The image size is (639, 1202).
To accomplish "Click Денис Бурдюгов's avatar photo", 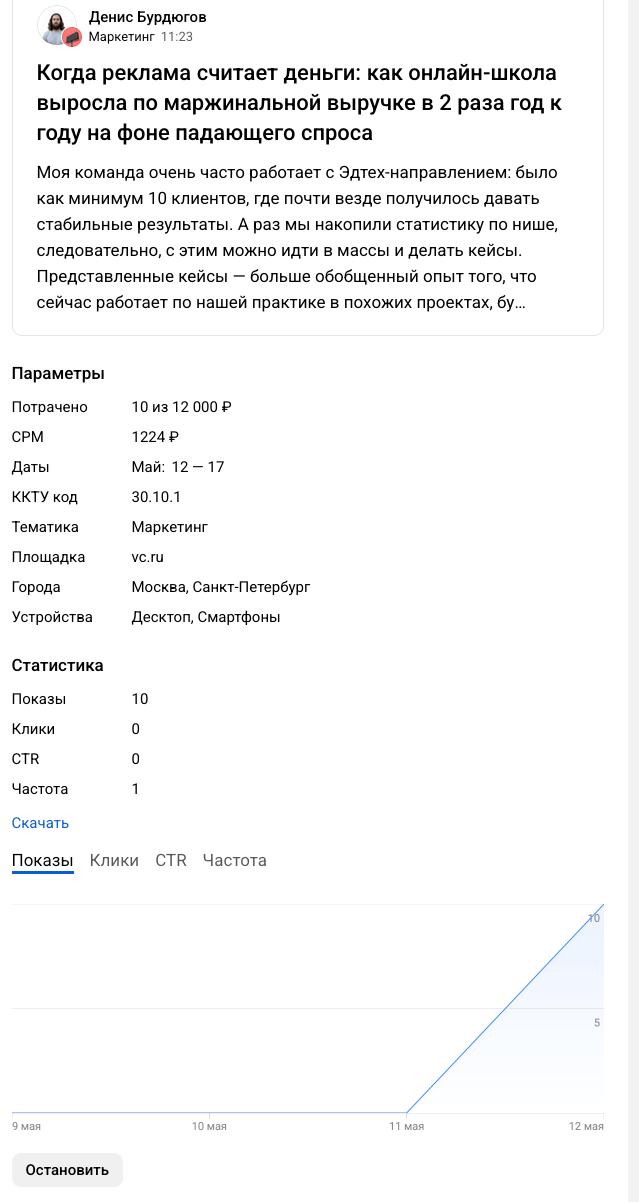I will click(57, 25).
